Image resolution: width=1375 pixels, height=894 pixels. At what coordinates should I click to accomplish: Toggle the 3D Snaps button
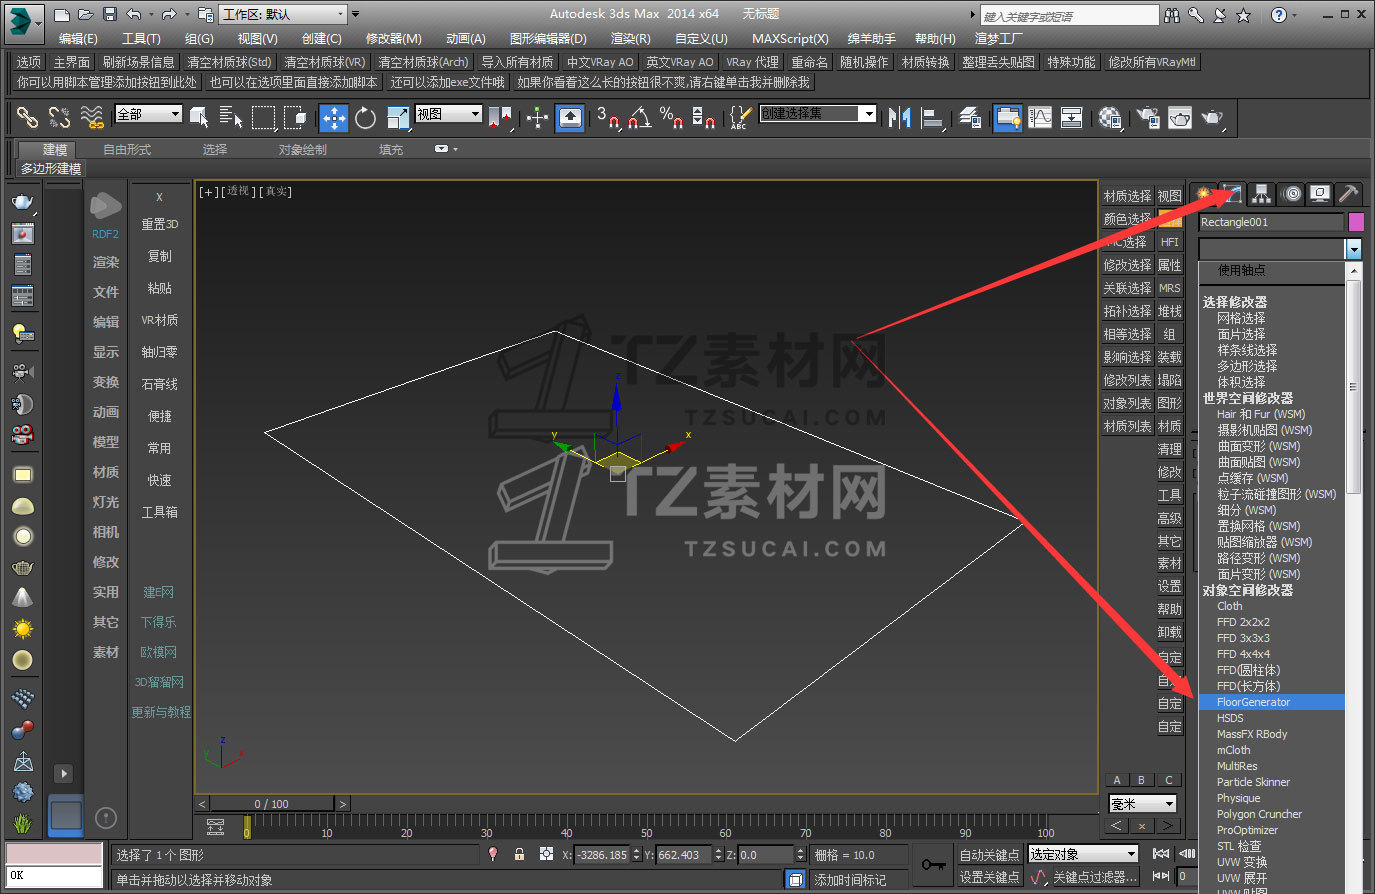coord(607,118)
